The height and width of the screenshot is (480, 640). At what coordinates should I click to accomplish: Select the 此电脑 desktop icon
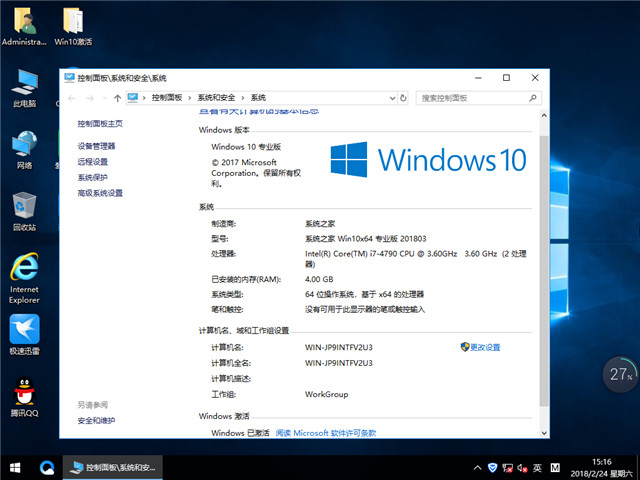point(24,88)
